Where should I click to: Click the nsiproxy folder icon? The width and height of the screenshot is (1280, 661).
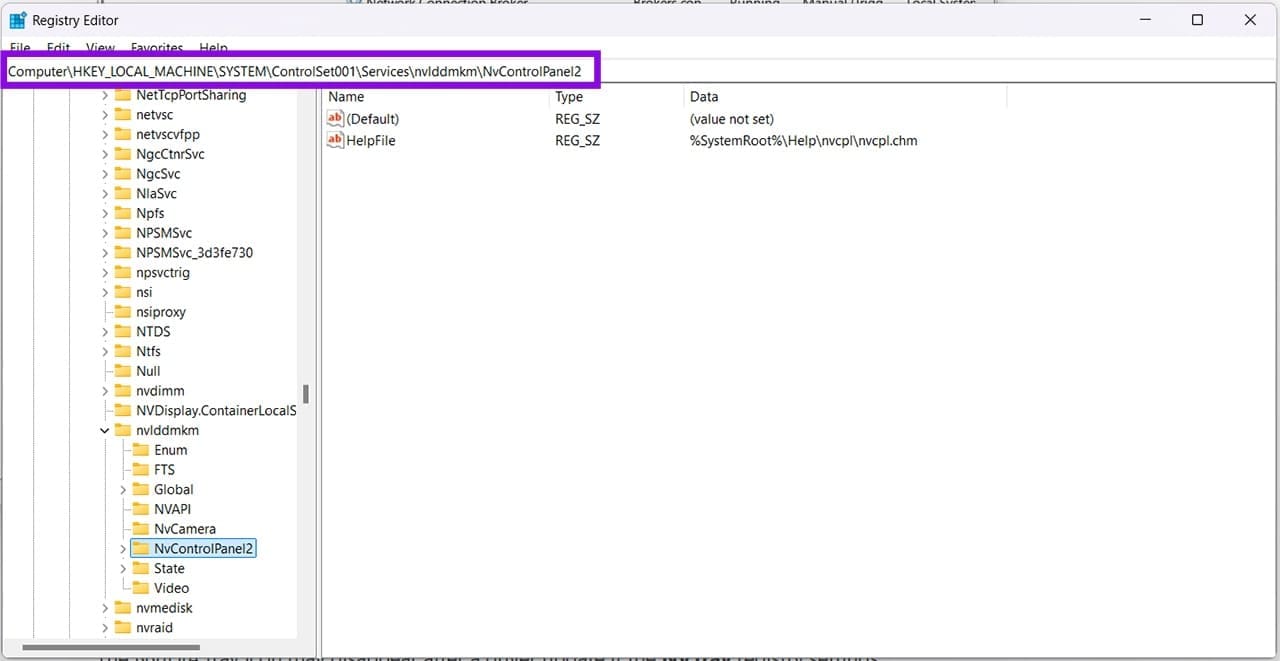point(122,312)
